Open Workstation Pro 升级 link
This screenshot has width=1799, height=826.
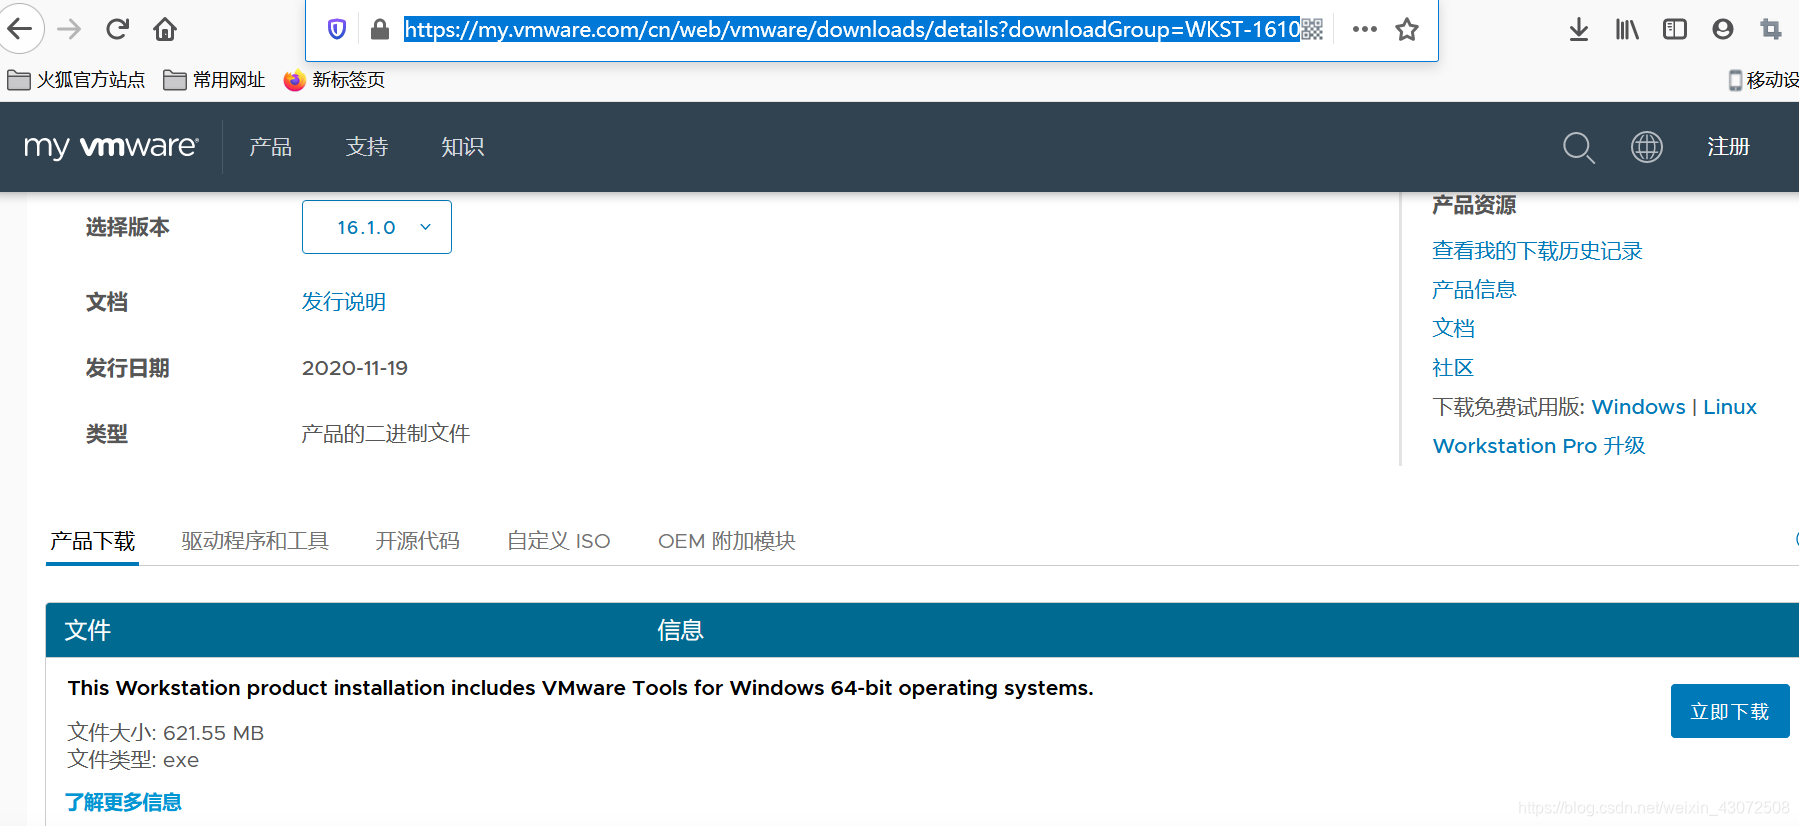pyautogui.click(x=1539, y=446)
